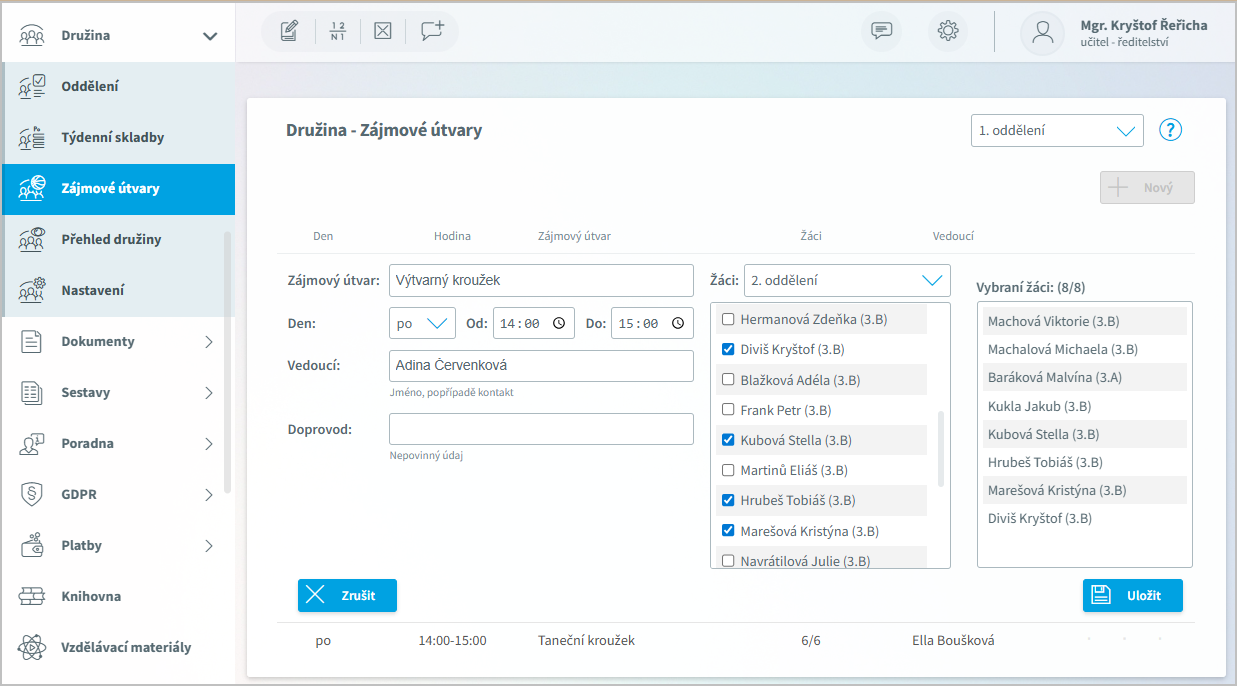
Task: Click the Doprovod input field
Action: click(x=541, y=429)
